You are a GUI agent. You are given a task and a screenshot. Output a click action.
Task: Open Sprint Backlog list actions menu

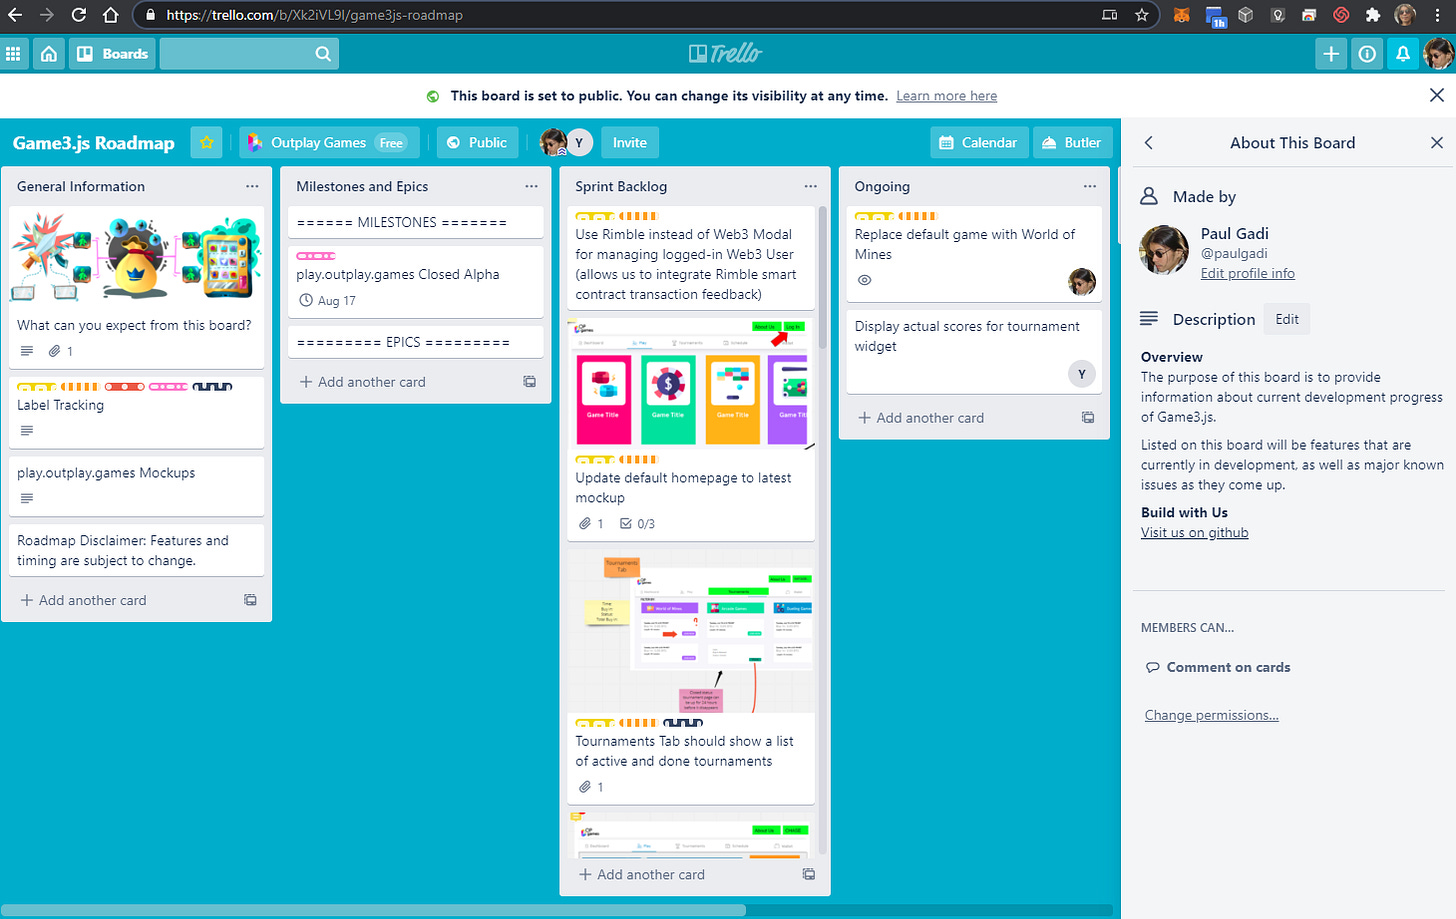click(810, 187)
